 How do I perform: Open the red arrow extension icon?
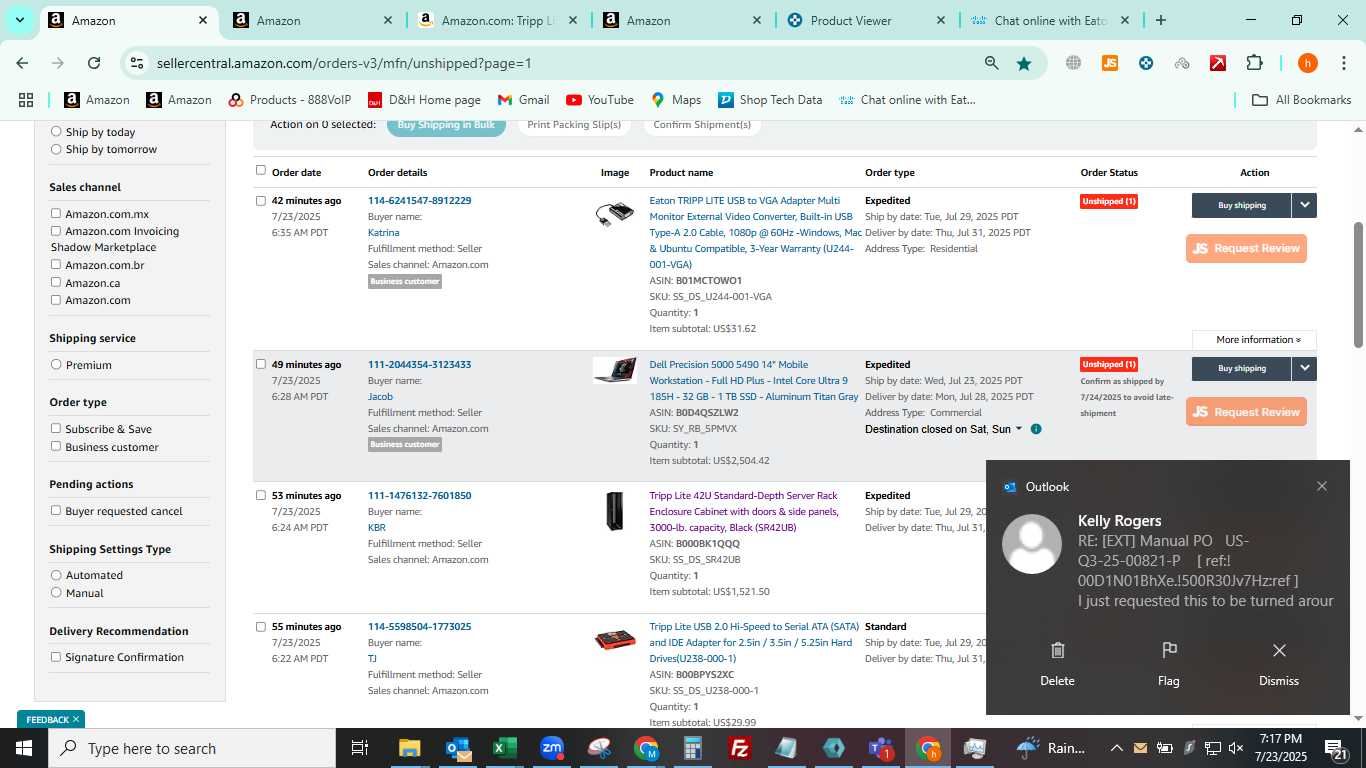1218,63
